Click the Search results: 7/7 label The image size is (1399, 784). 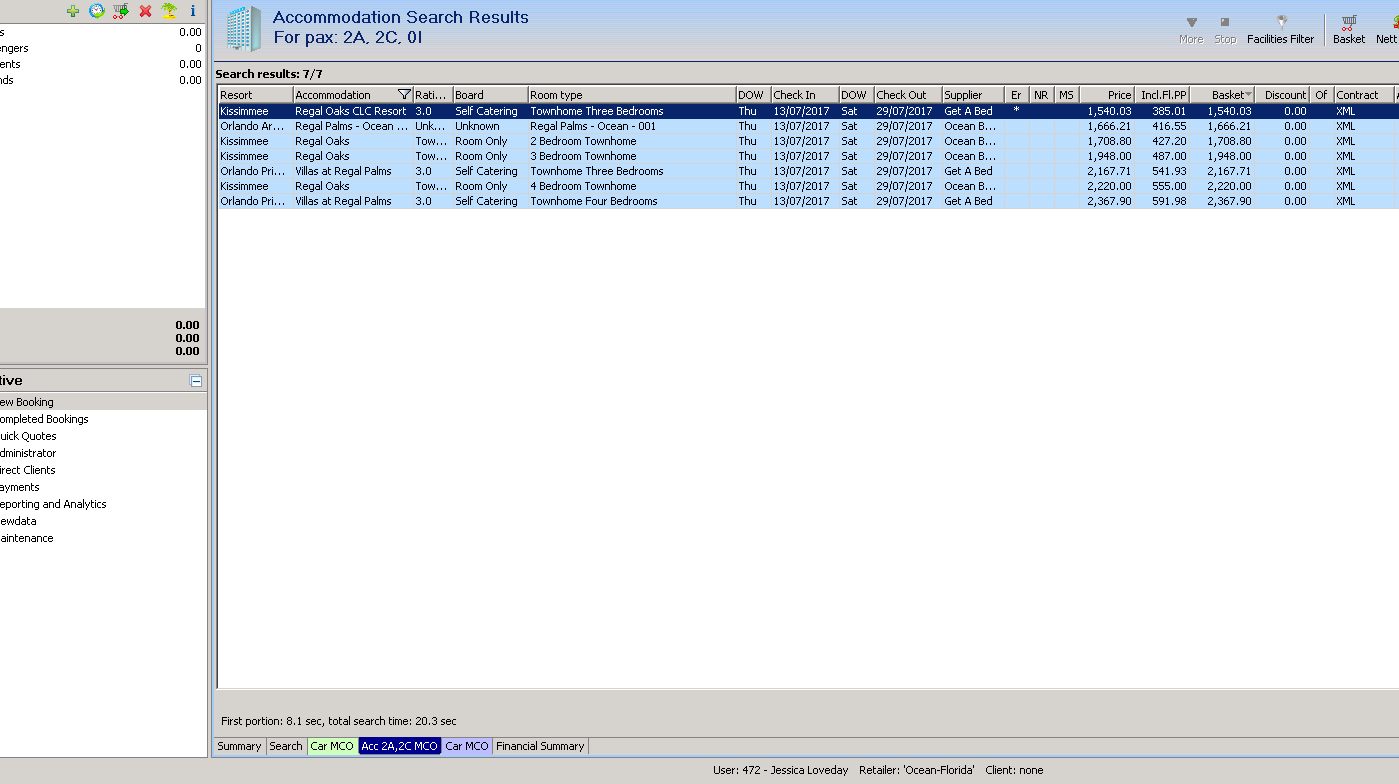click(x=269, y=74)
